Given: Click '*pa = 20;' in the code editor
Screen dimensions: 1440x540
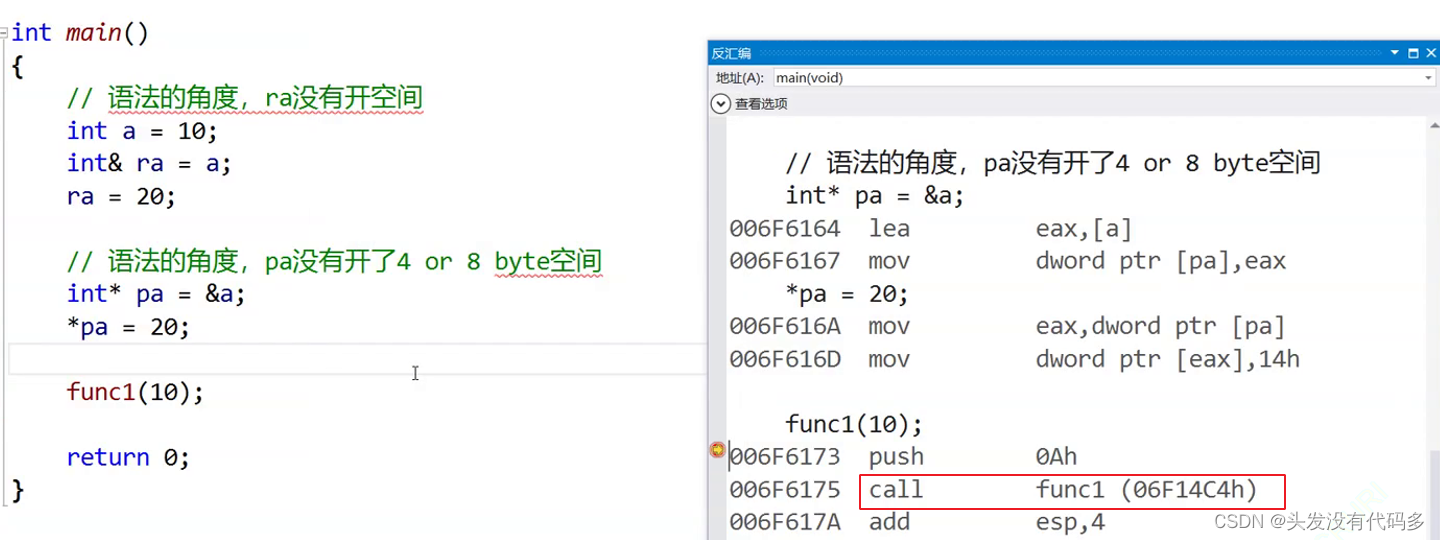Looking at the screenshot, I should (128, 327).
